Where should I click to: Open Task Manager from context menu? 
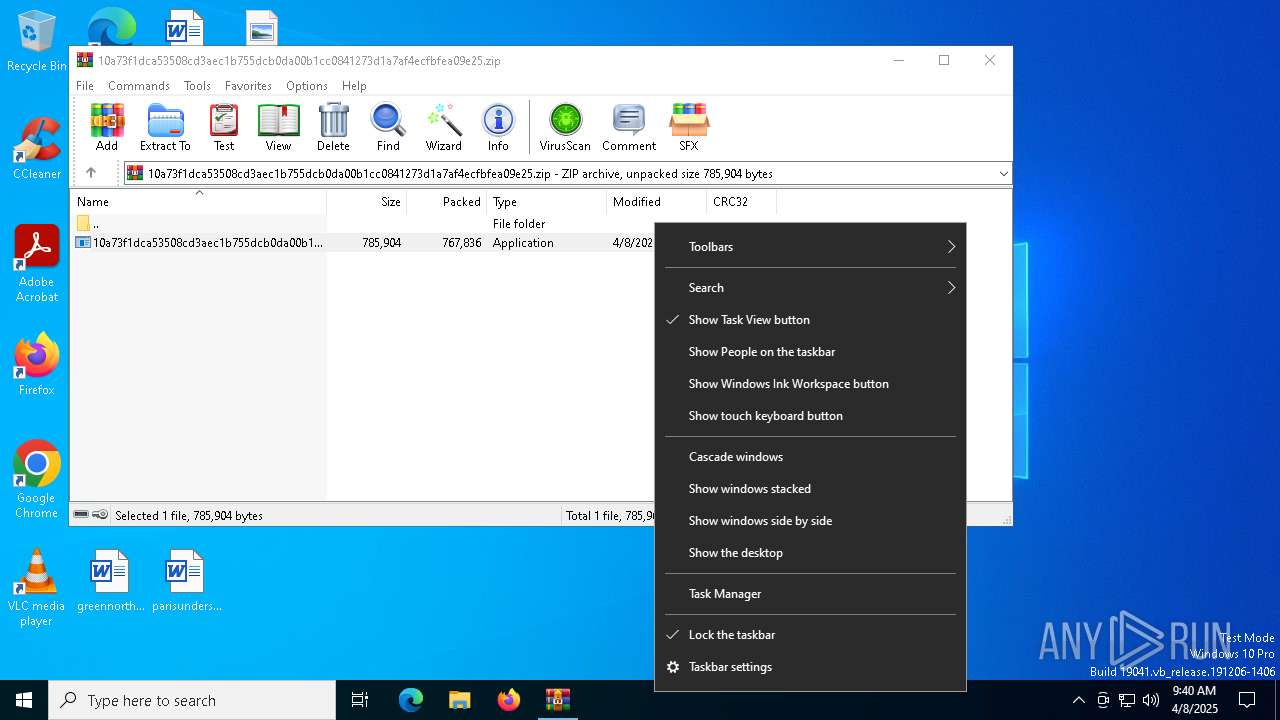810,594
